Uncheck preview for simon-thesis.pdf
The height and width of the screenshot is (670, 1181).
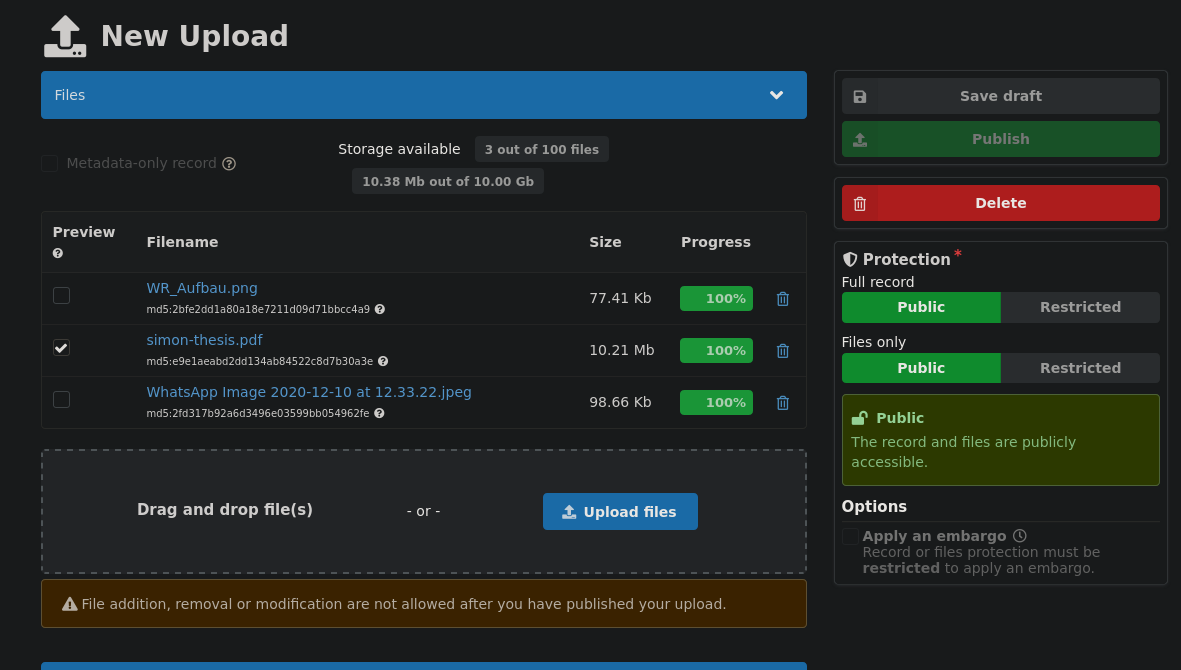(x=61, y=347)
